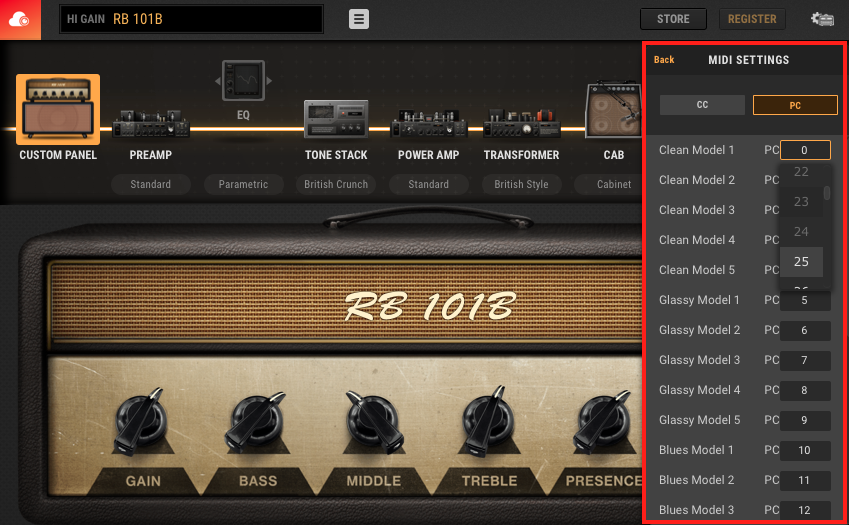Click the Clean Model 3 label

[697, 210]
